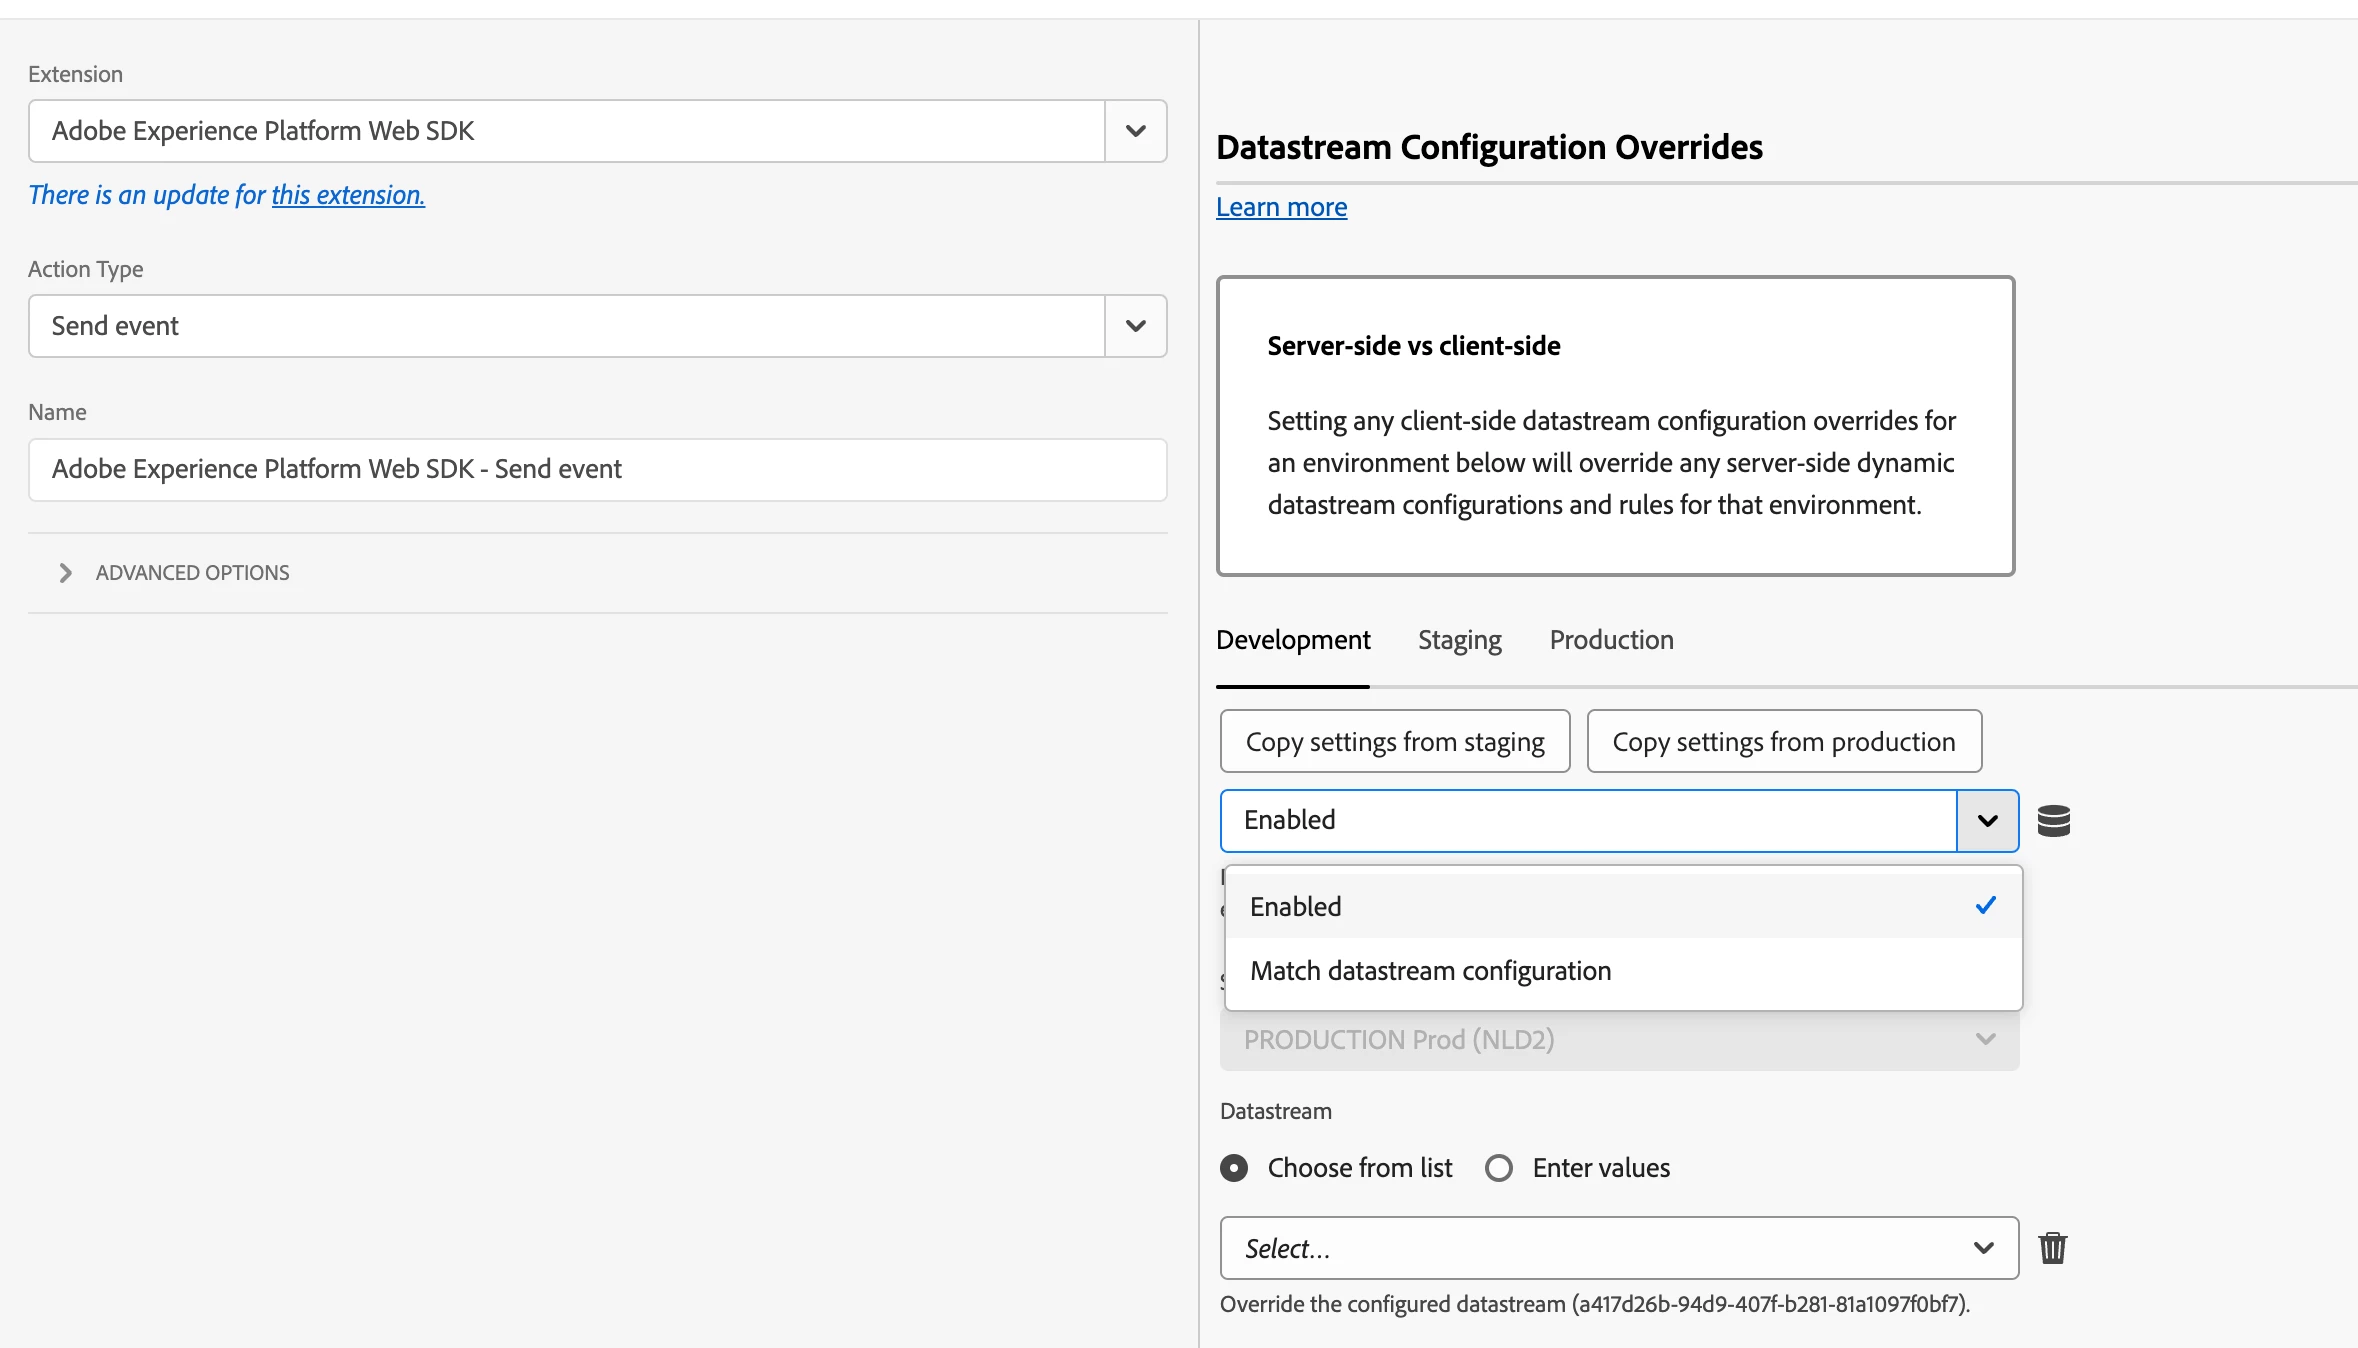Choose Match datastream configuration option
Image resolution: width=2358 pixels, height=1348 pixels.
point(1430,971)
